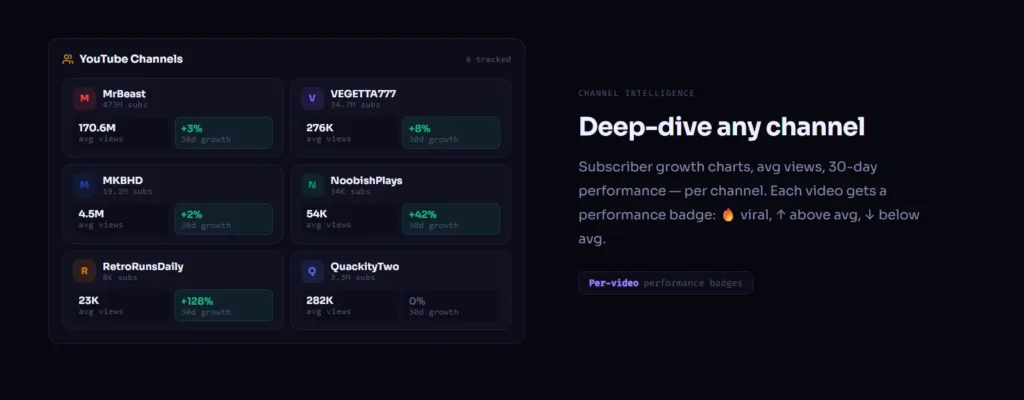
Task: Click the blue M avatar for MKBHD
Action: point(84,185)
